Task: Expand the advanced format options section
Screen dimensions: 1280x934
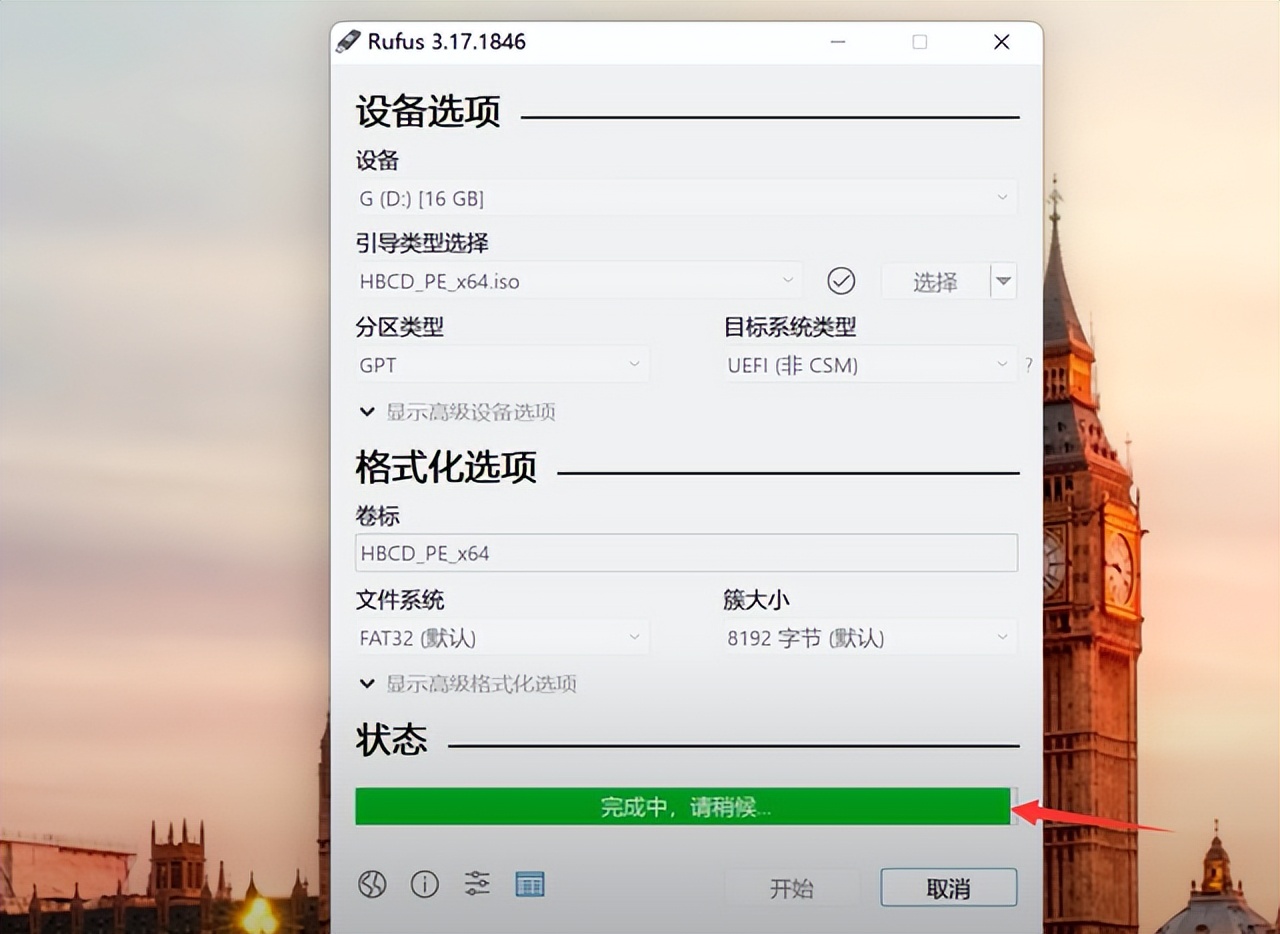Action: [x=470, y=684]
